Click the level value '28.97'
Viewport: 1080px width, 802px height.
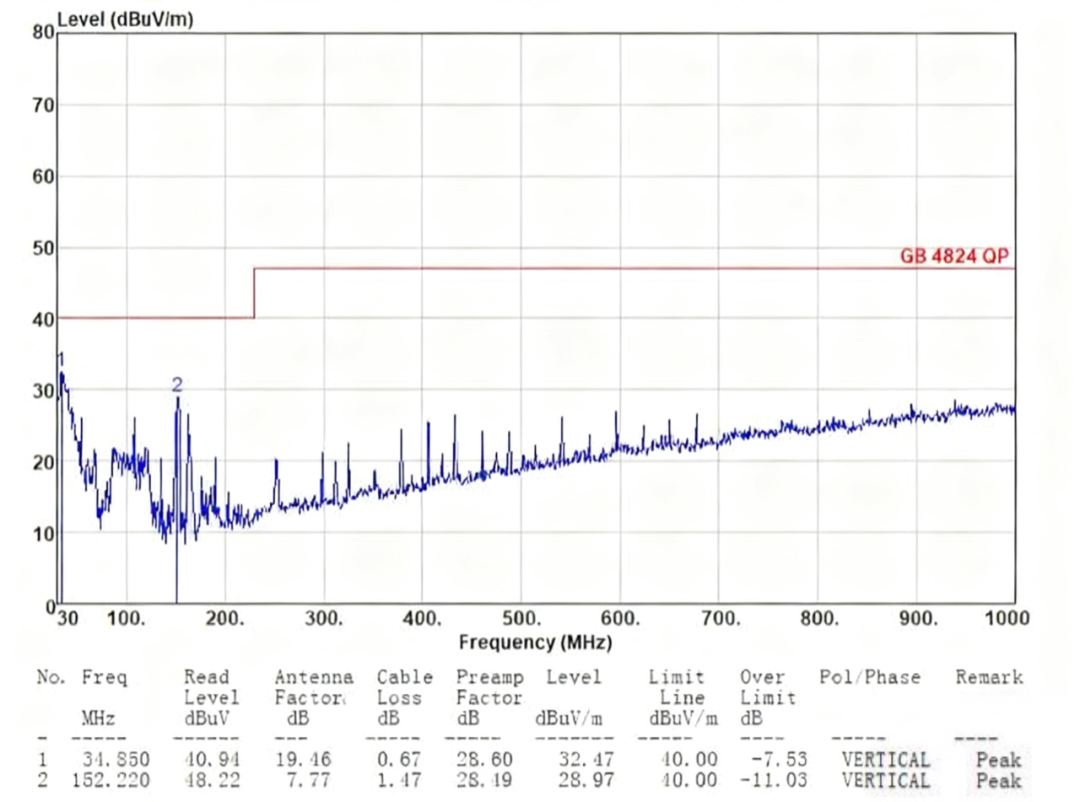click(586, 781)
